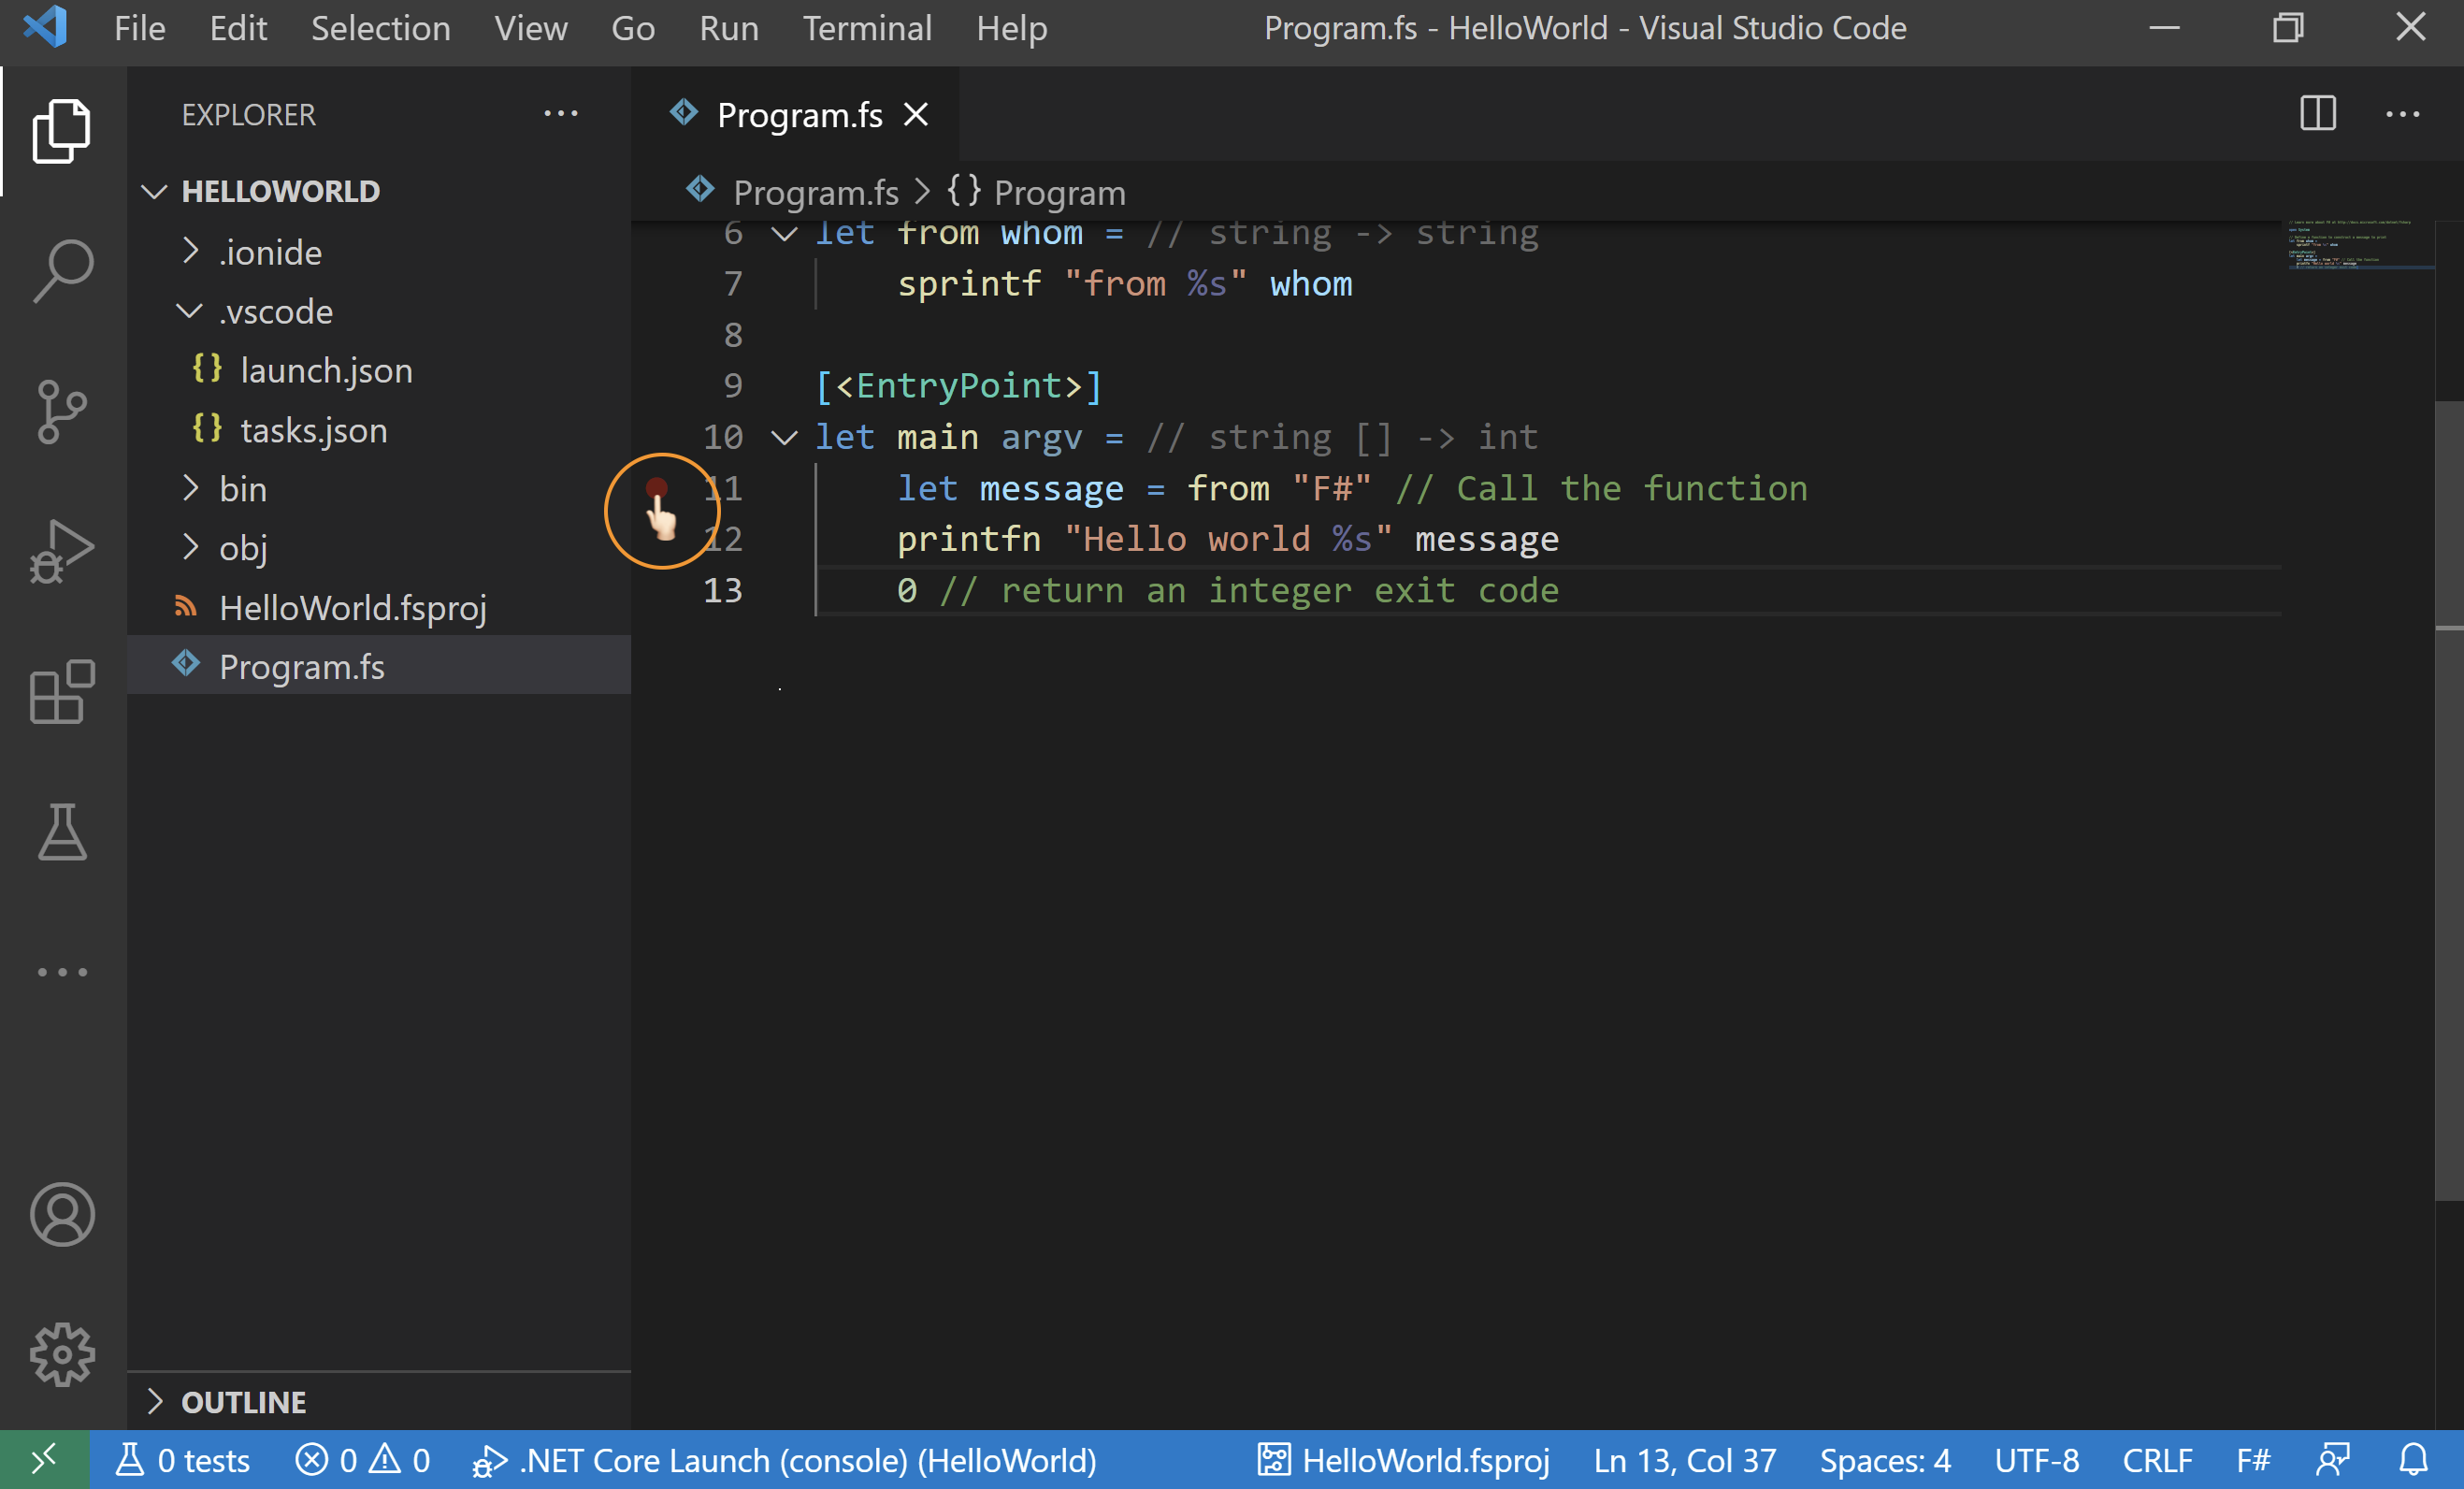The image size is (2464, 1489).
Task: Click the CRLF line ending selector
Action: 2157,1460
